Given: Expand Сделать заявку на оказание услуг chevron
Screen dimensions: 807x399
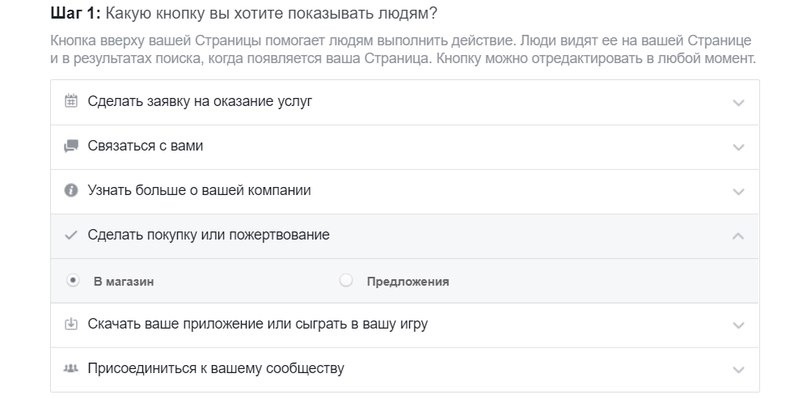Looking at the screenshot, I should 739,103.
